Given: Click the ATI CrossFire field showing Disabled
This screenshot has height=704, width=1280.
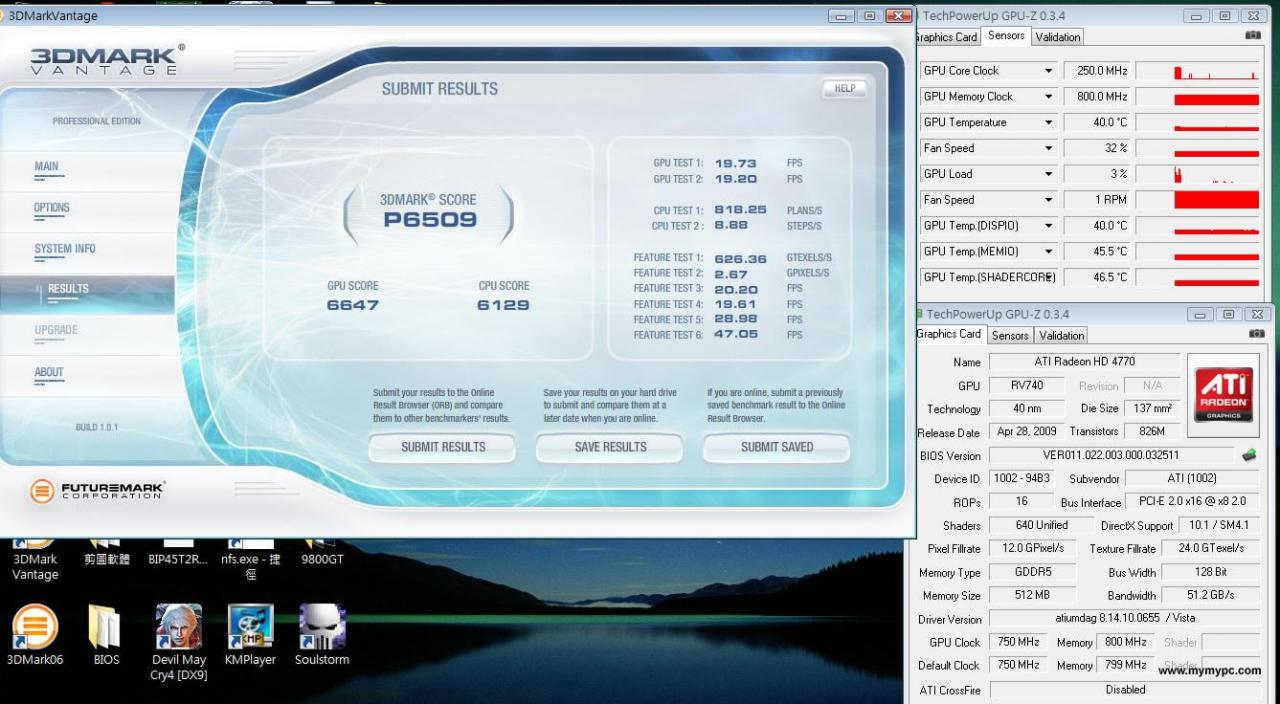Looking at the screenshot, I should (x=1124, y=689).
